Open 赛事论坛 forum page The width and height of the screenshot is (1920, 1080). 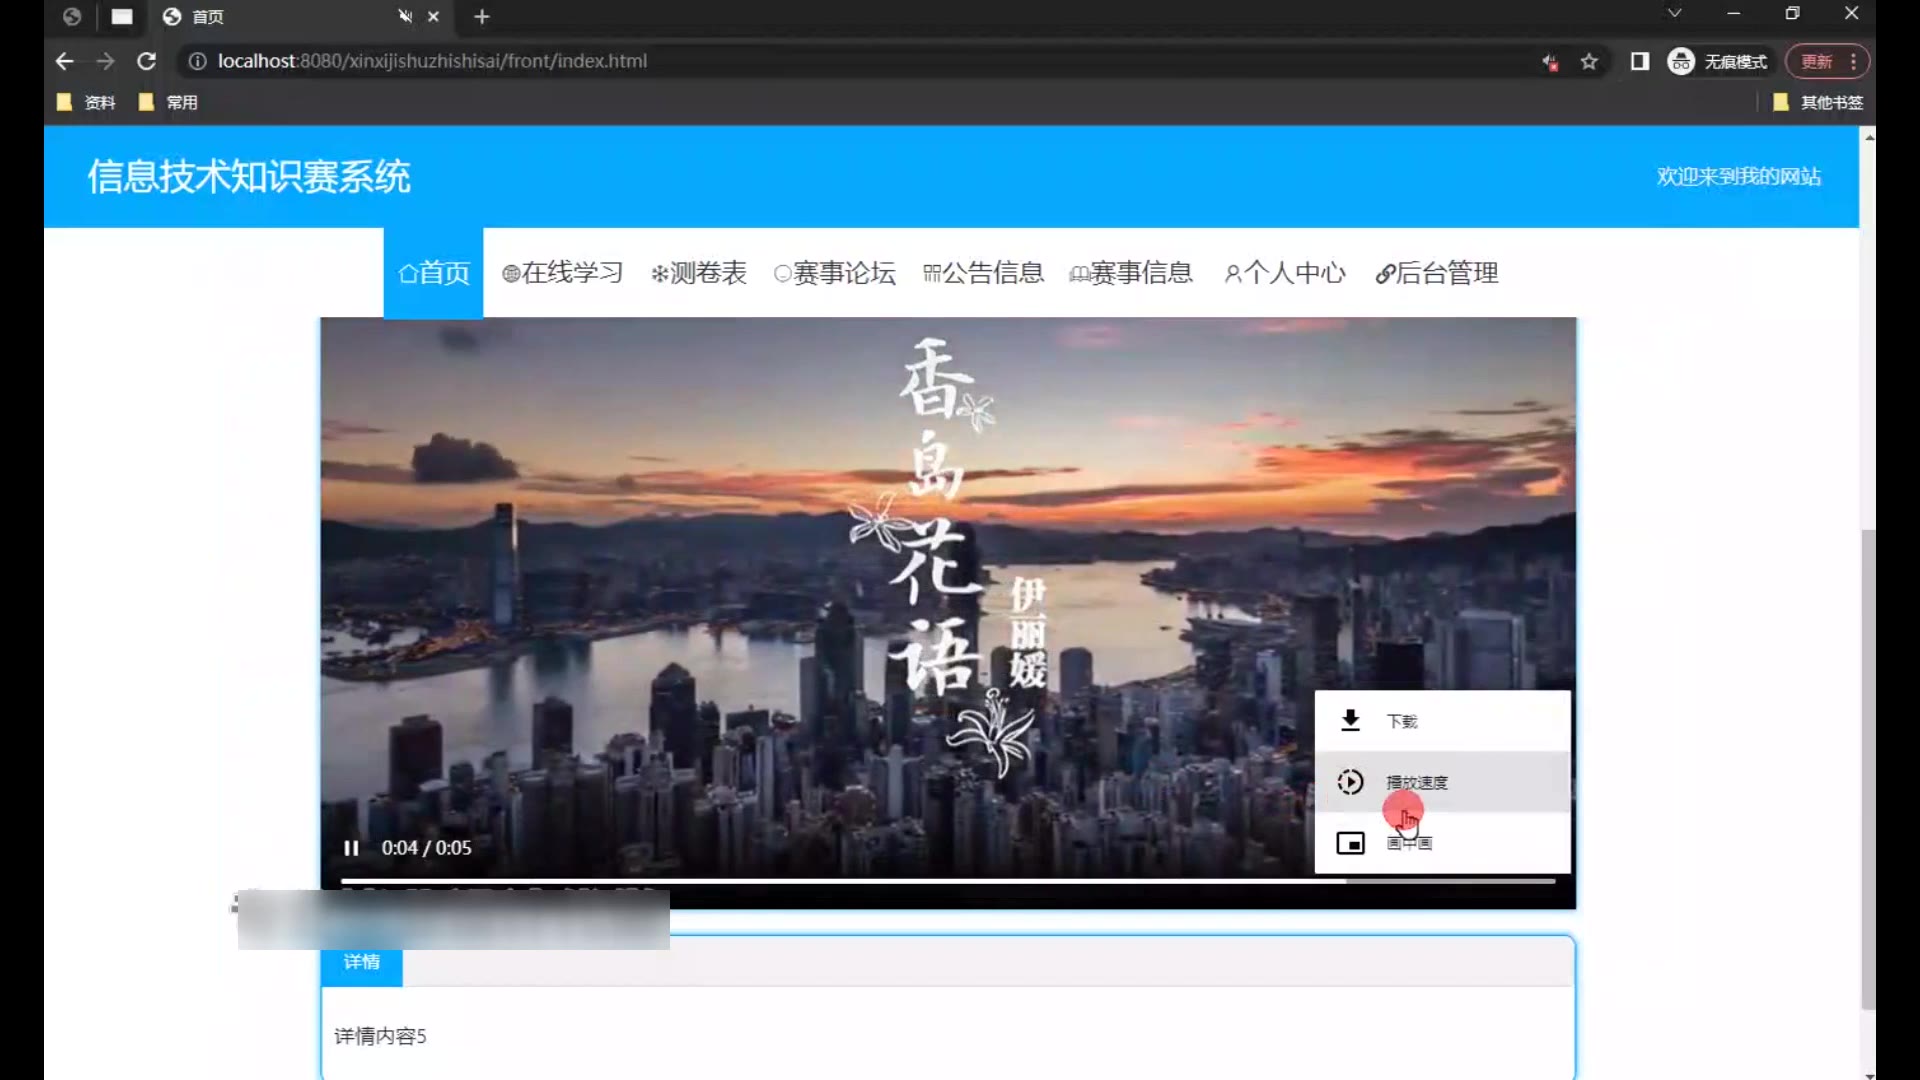click(835, 273)
